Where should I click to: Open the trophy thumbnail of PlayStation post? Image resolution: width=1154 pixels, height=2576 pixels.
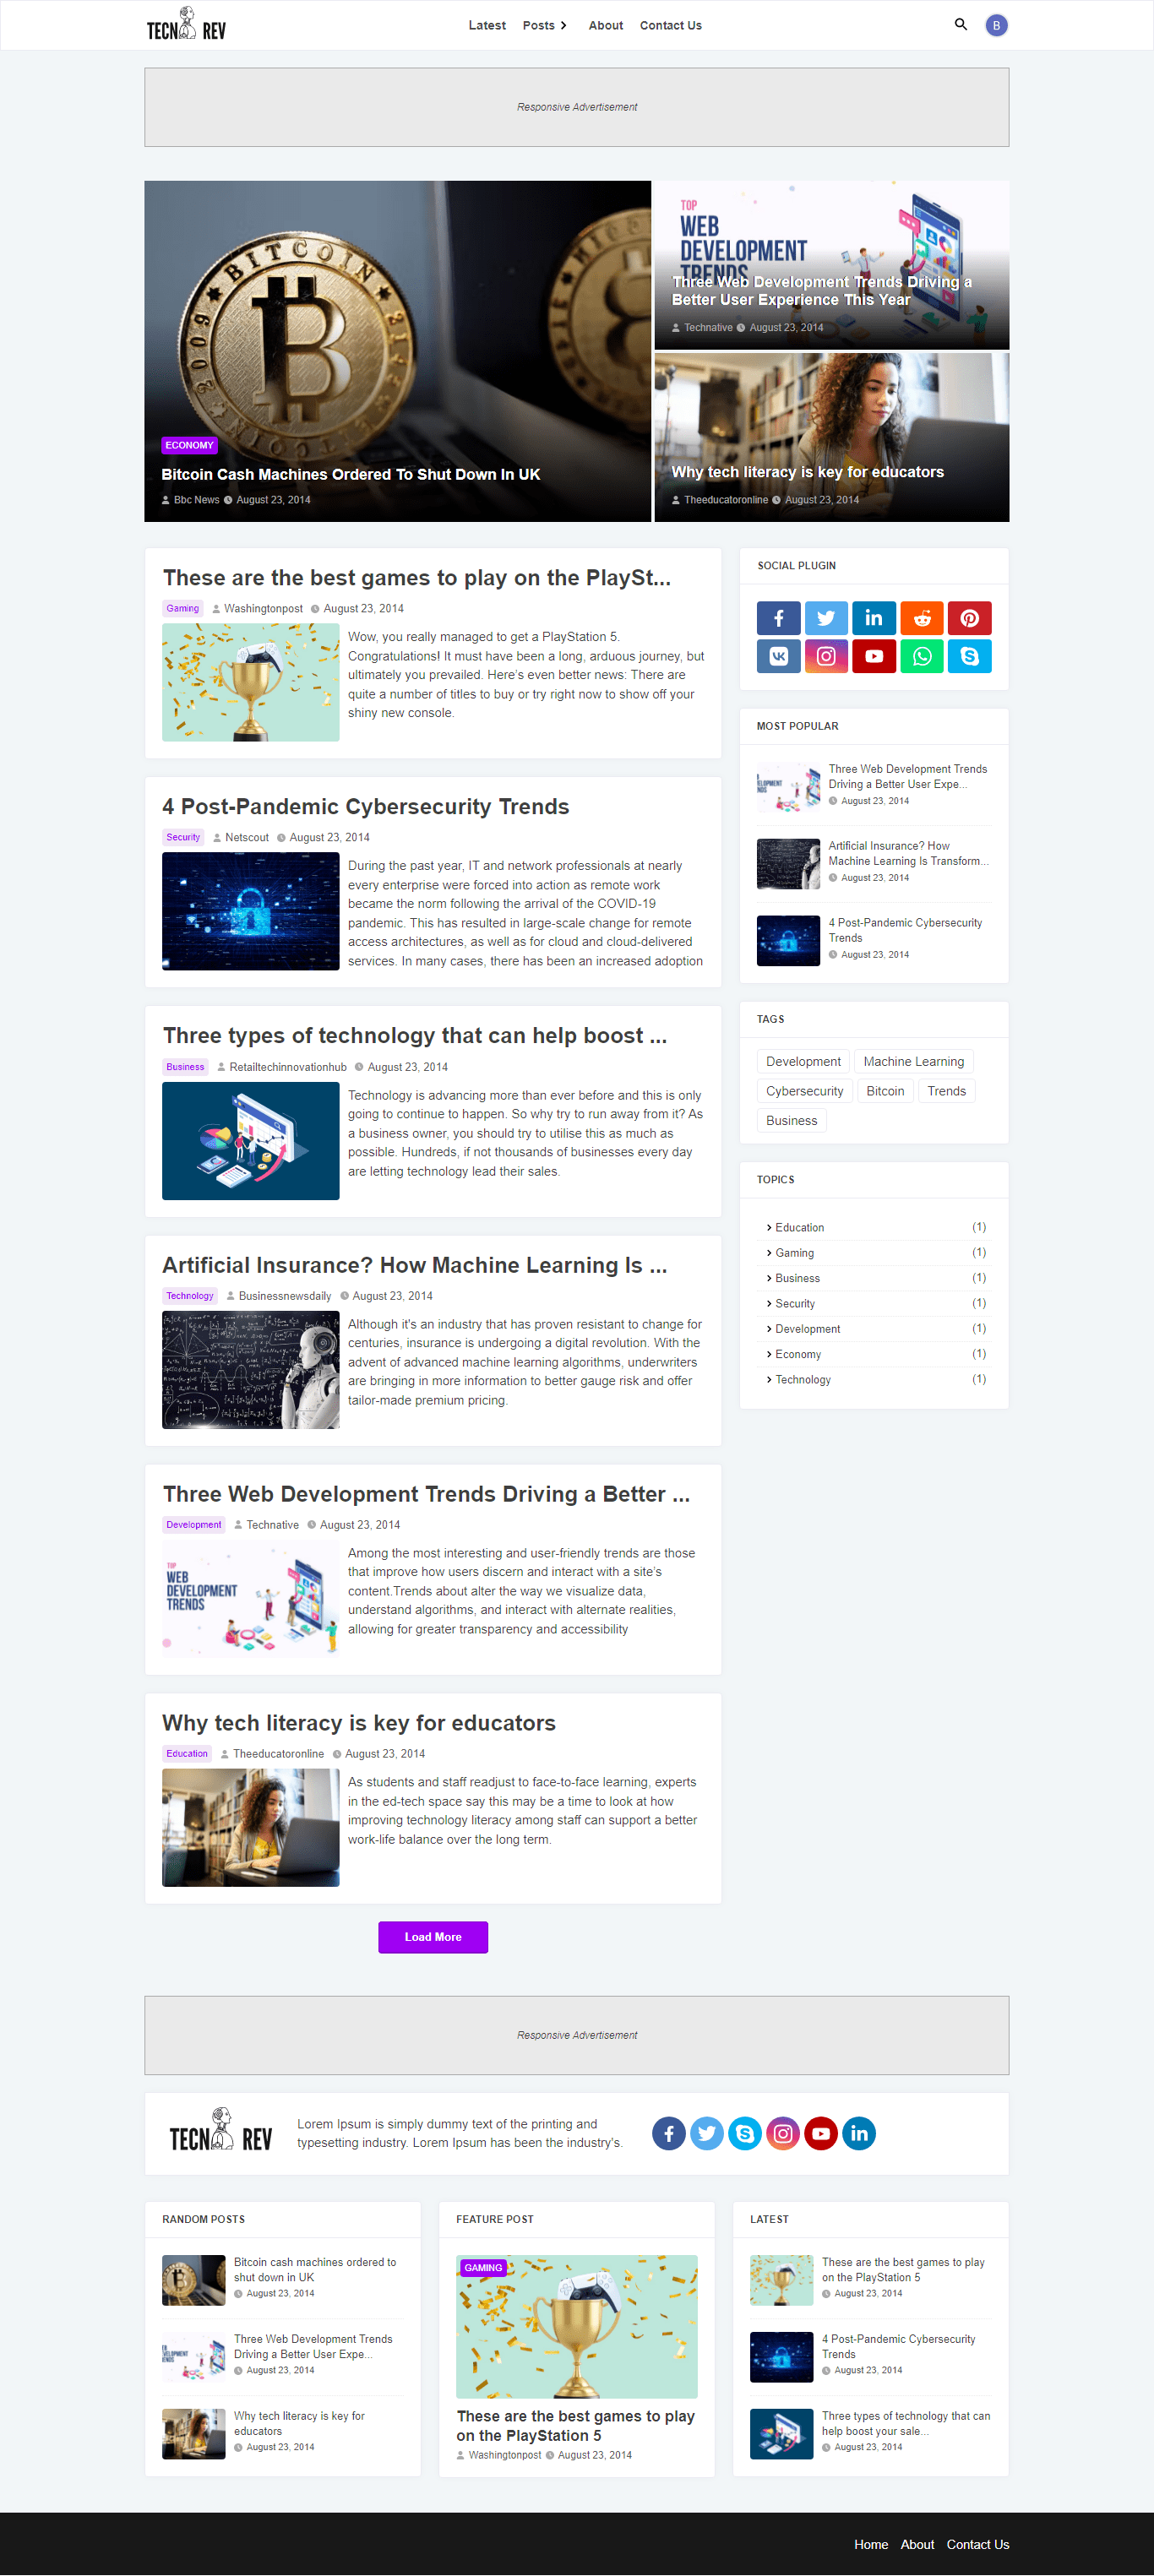point(250,682)
